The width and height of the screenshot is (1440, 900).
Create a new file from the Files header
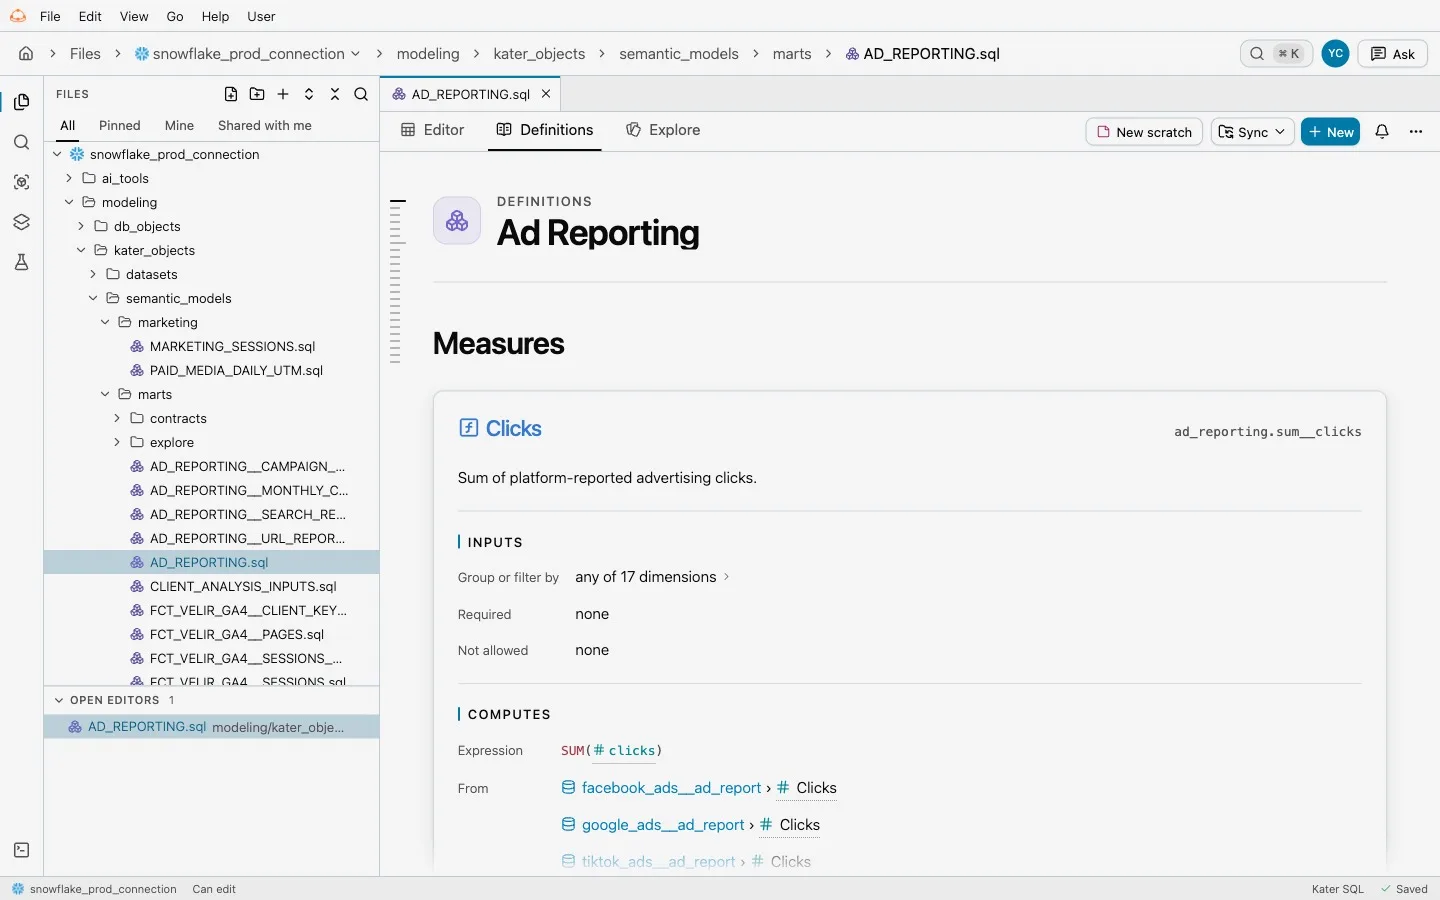[231, 94]
